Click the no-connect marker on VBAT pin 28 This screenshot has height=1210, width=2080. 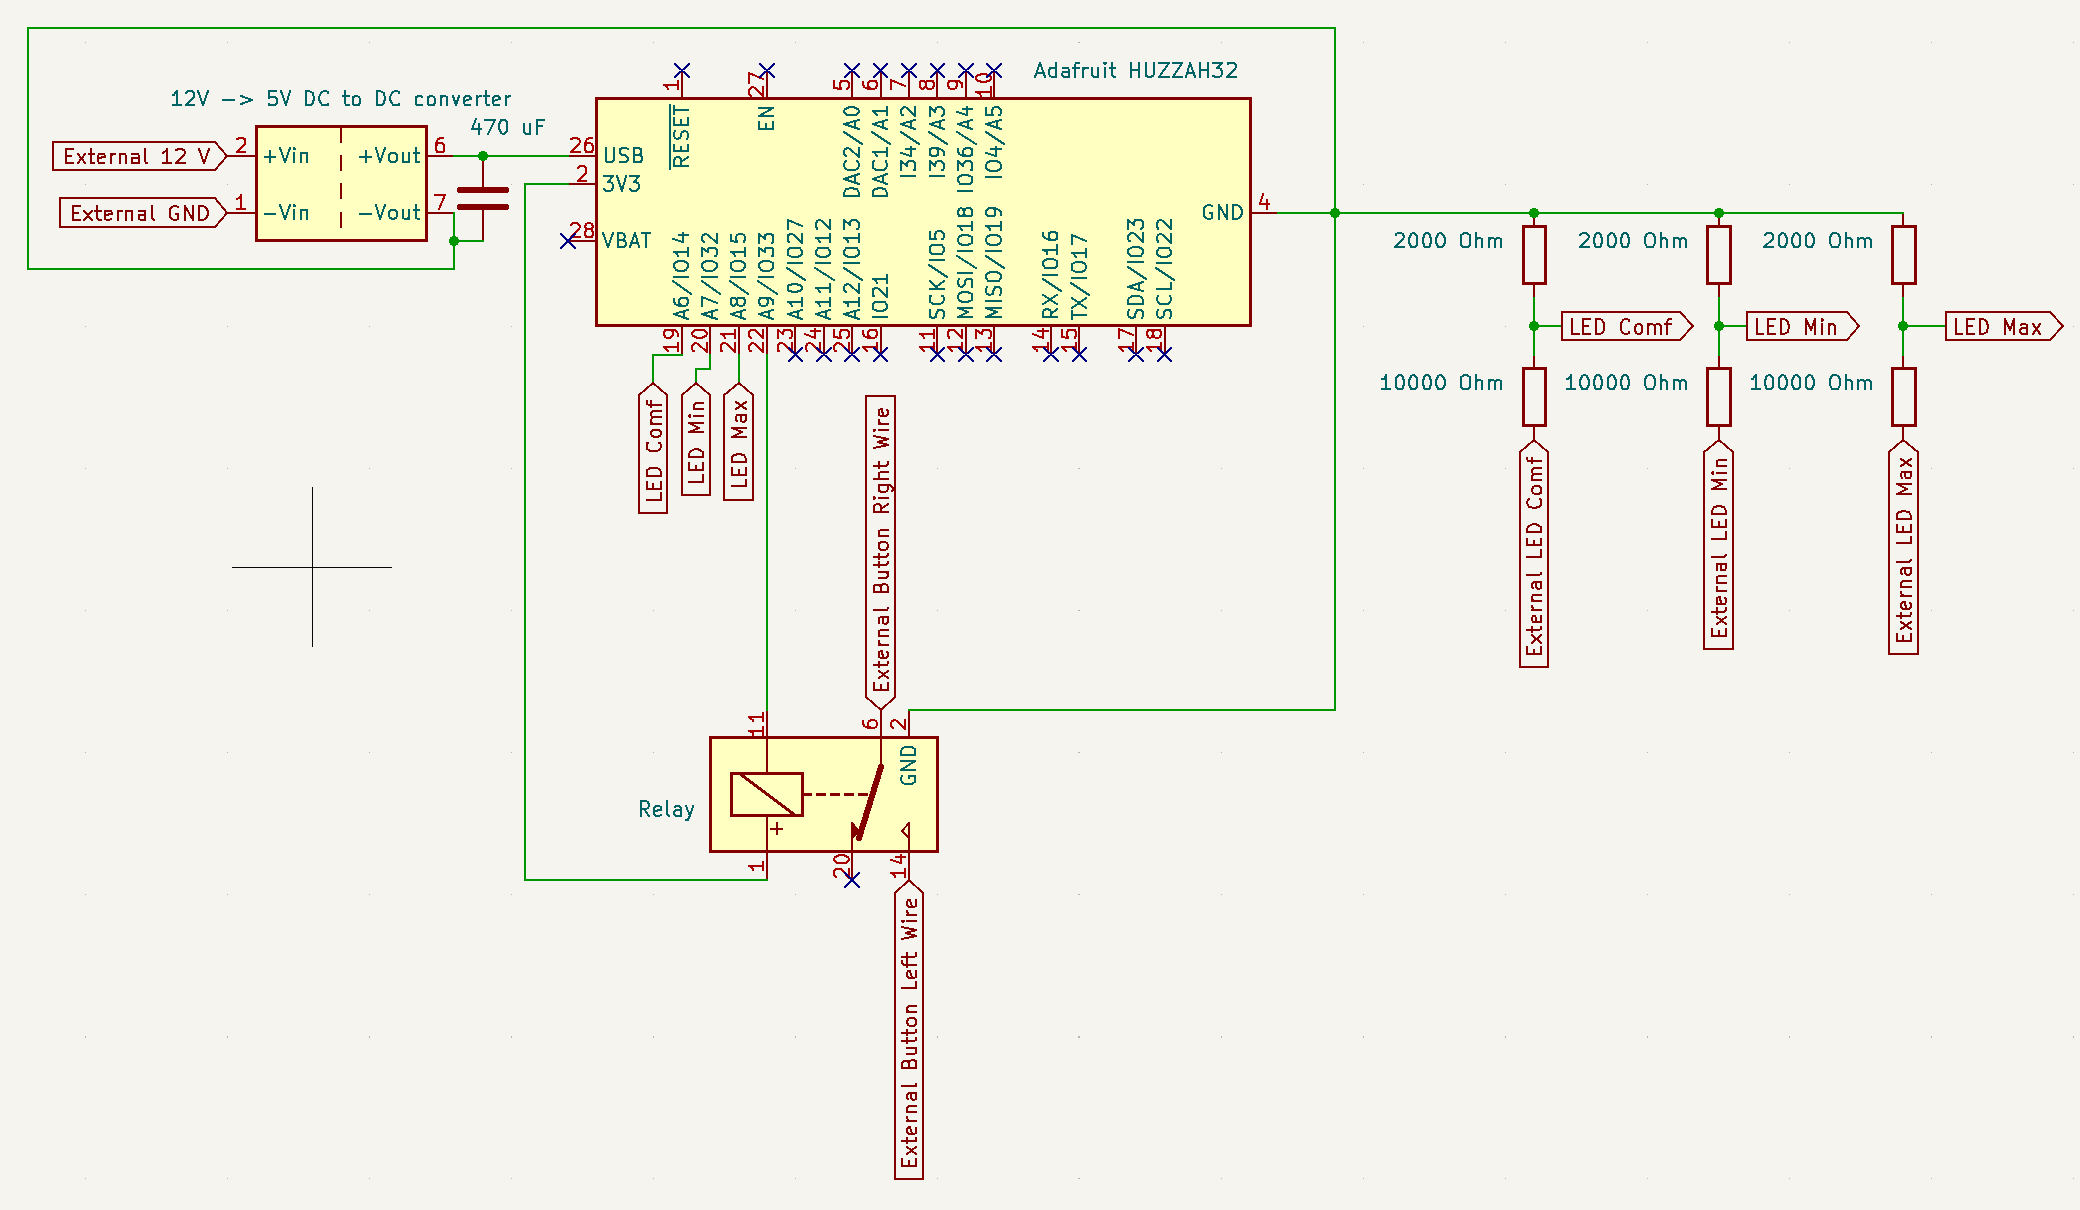tap(568, 241)
